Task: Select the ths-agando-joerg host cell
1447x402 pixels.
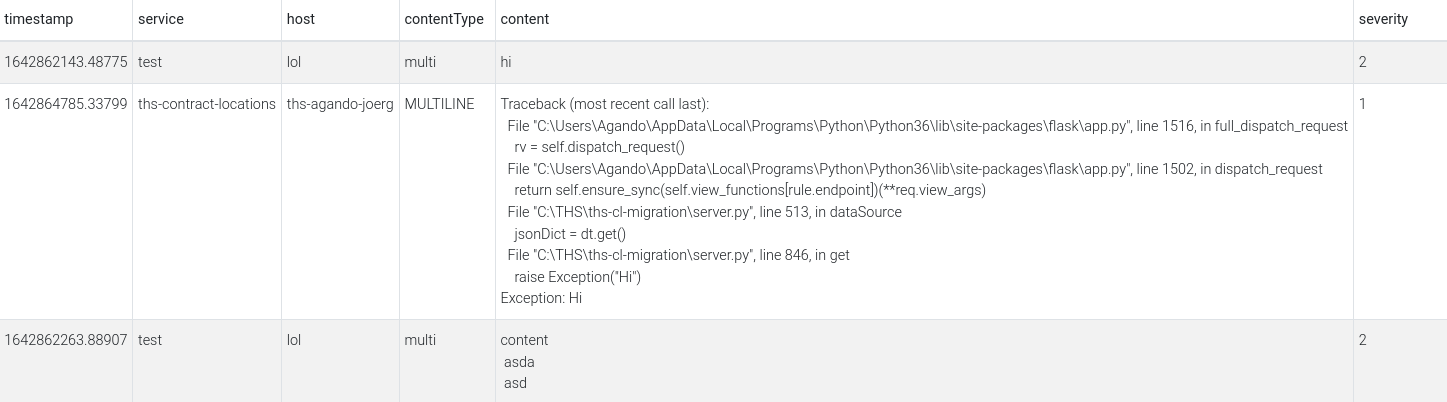Action: tap(339, 104)
